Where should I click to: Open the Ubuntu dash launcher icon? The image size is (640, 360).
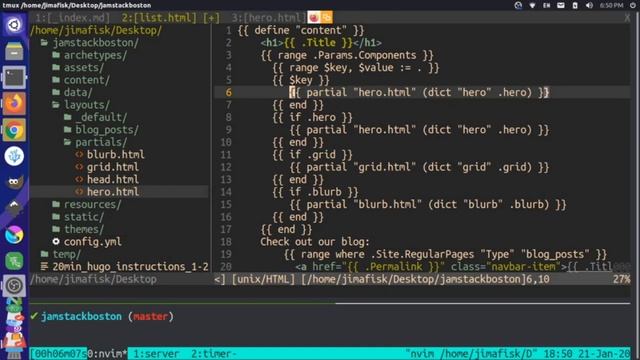[14, 25]
